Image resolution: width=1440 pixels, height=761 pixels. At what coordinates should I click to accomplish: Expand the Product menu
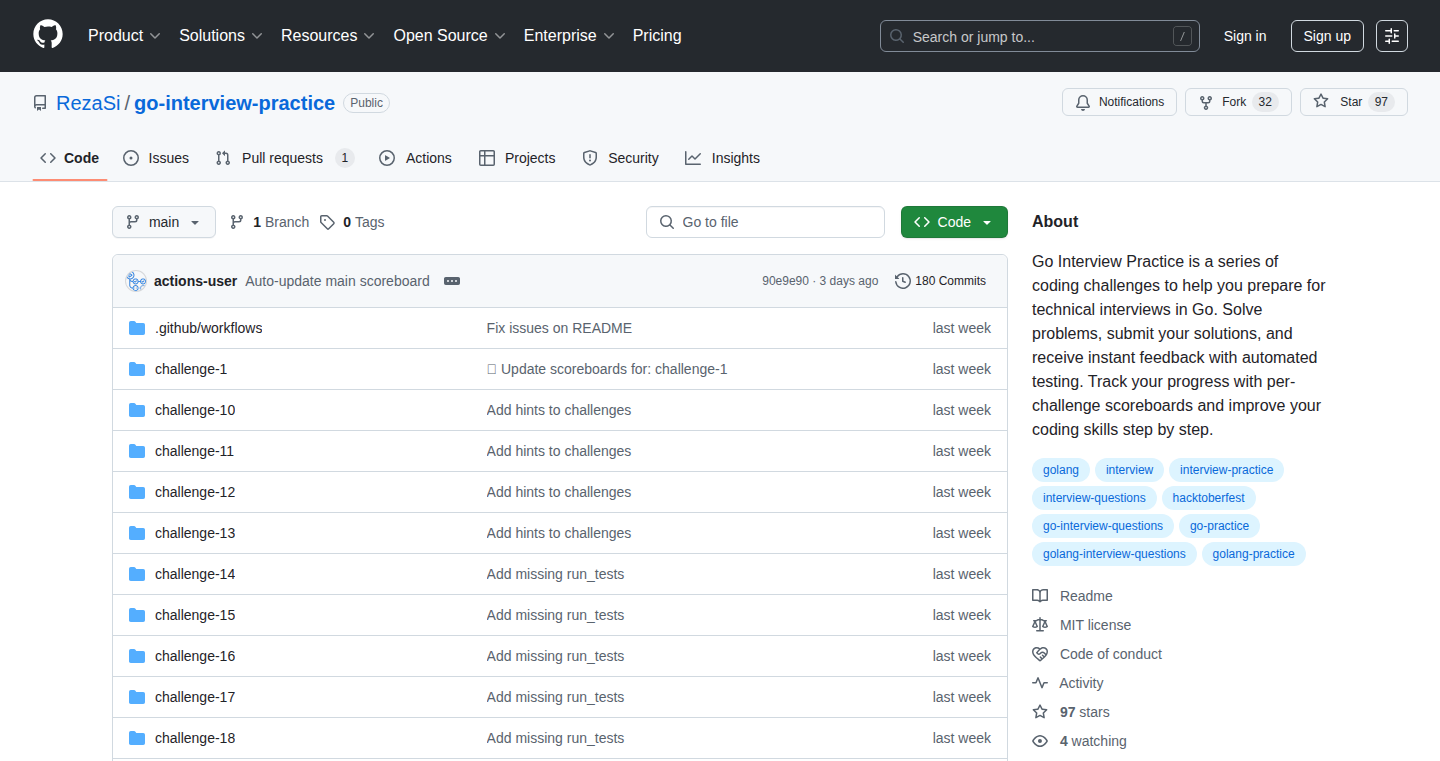tap(124, 35)
